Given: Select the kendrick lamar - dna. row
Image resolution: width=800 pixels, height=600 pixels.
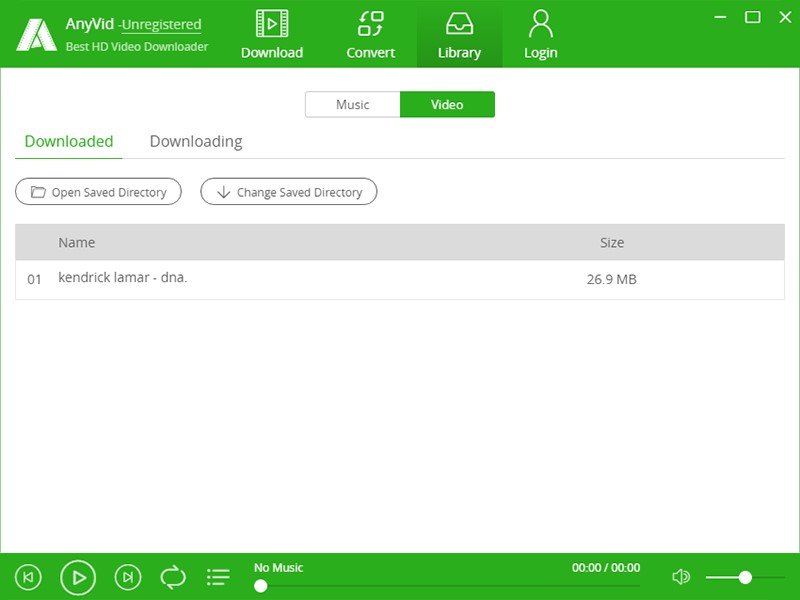Looking at the screenshot, I should tap(400, 280).
